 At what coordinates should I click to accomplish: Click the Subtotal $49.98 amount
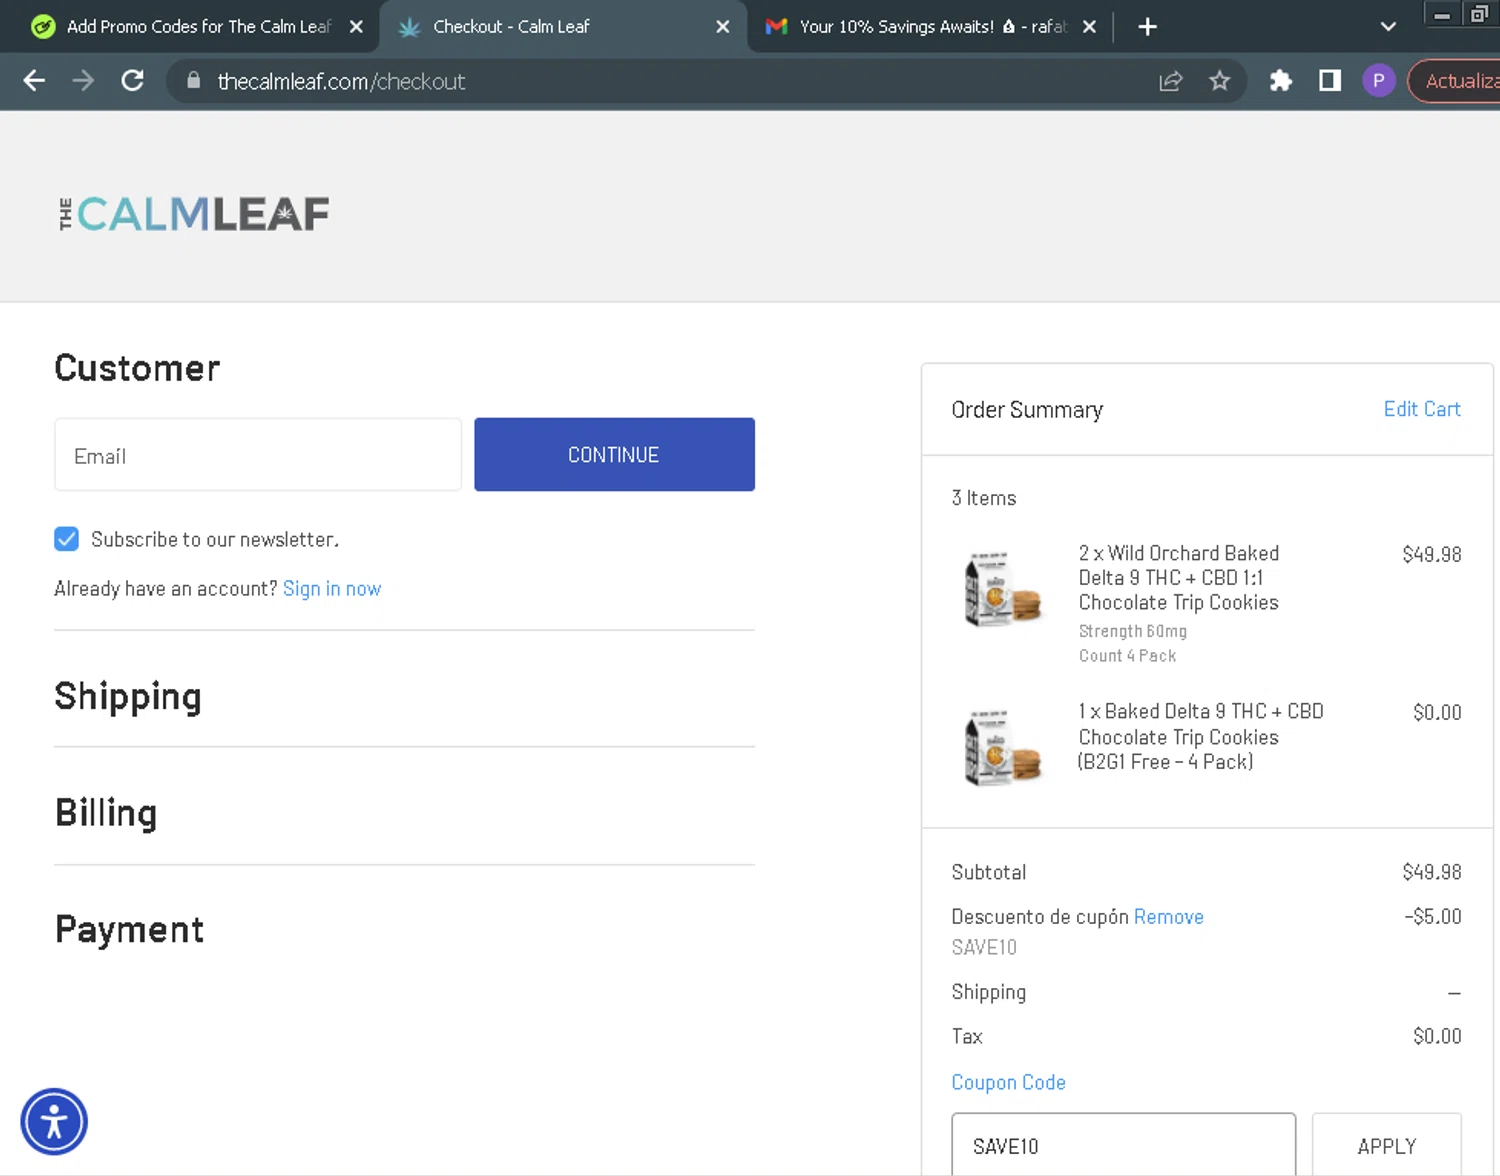click(1431, 872)
